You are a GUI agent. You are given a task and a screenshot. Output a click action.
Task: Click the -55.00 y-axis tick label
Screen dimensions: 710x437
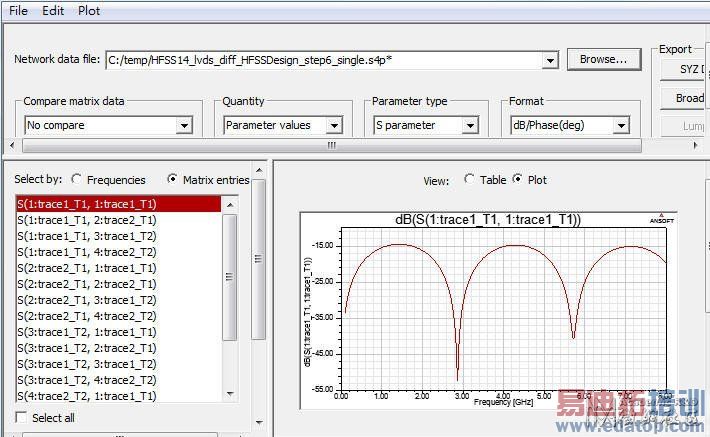tap(322, 389)
